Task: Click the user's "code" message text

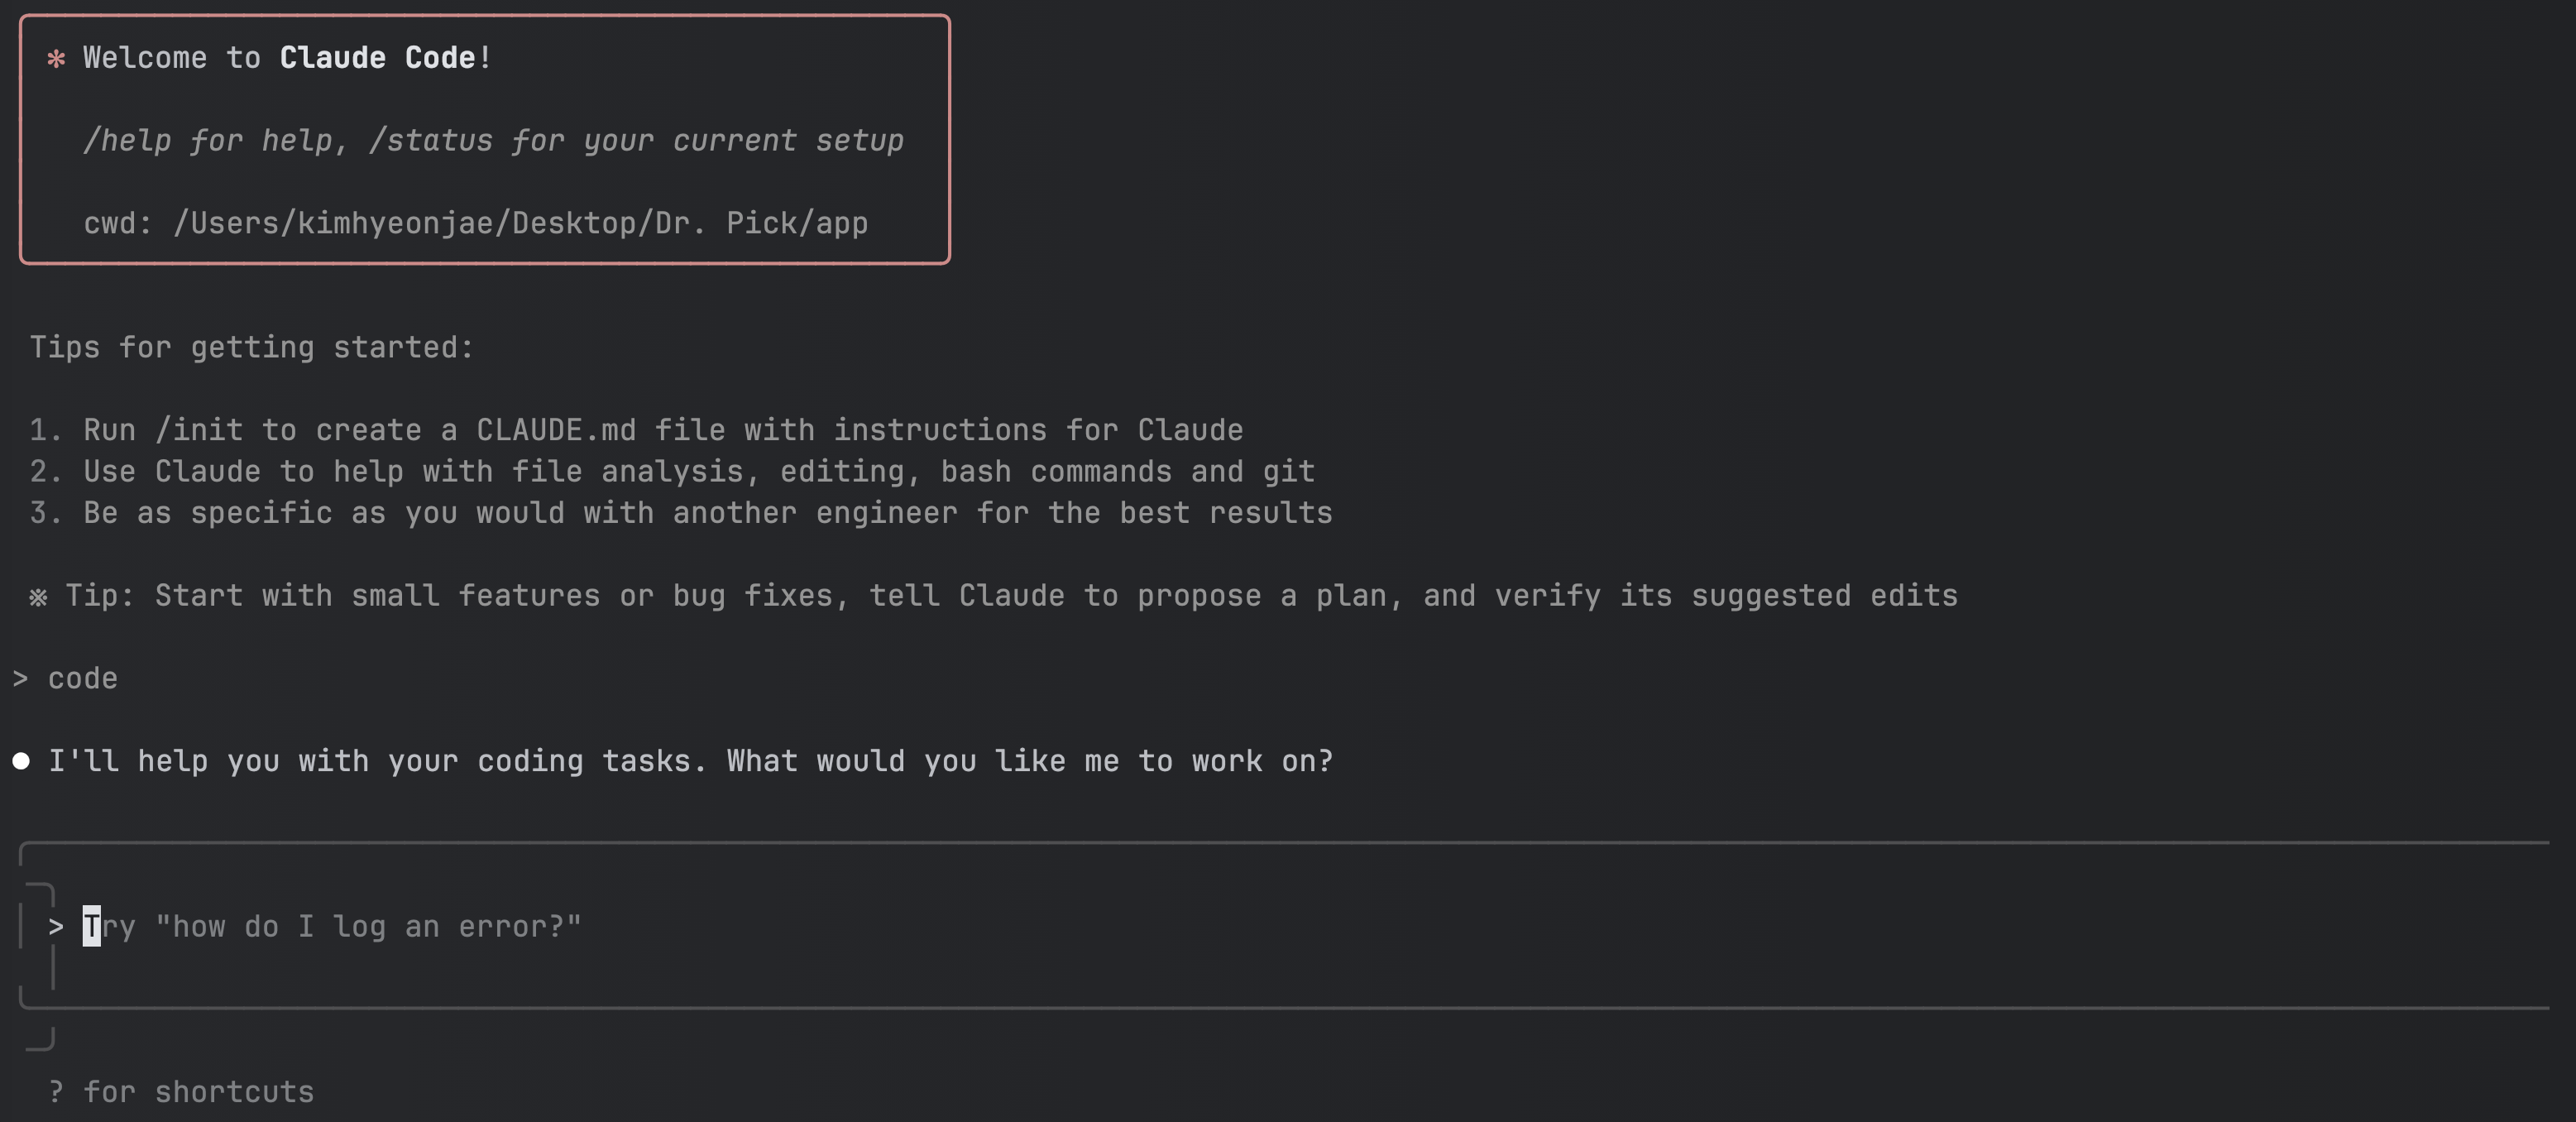Action: click(x=83, y=679)
